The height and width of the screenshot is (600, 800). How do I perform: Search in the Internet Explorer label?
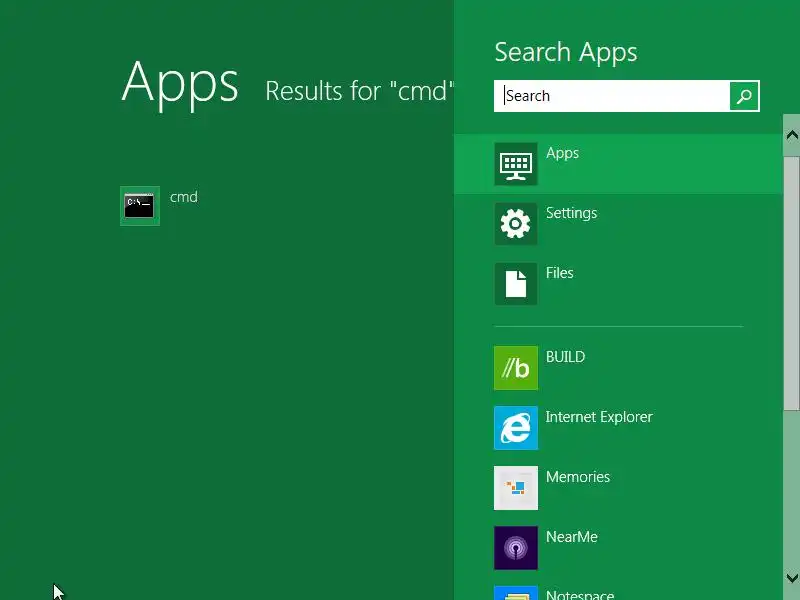pyautogui.click(x=599, y=417)
